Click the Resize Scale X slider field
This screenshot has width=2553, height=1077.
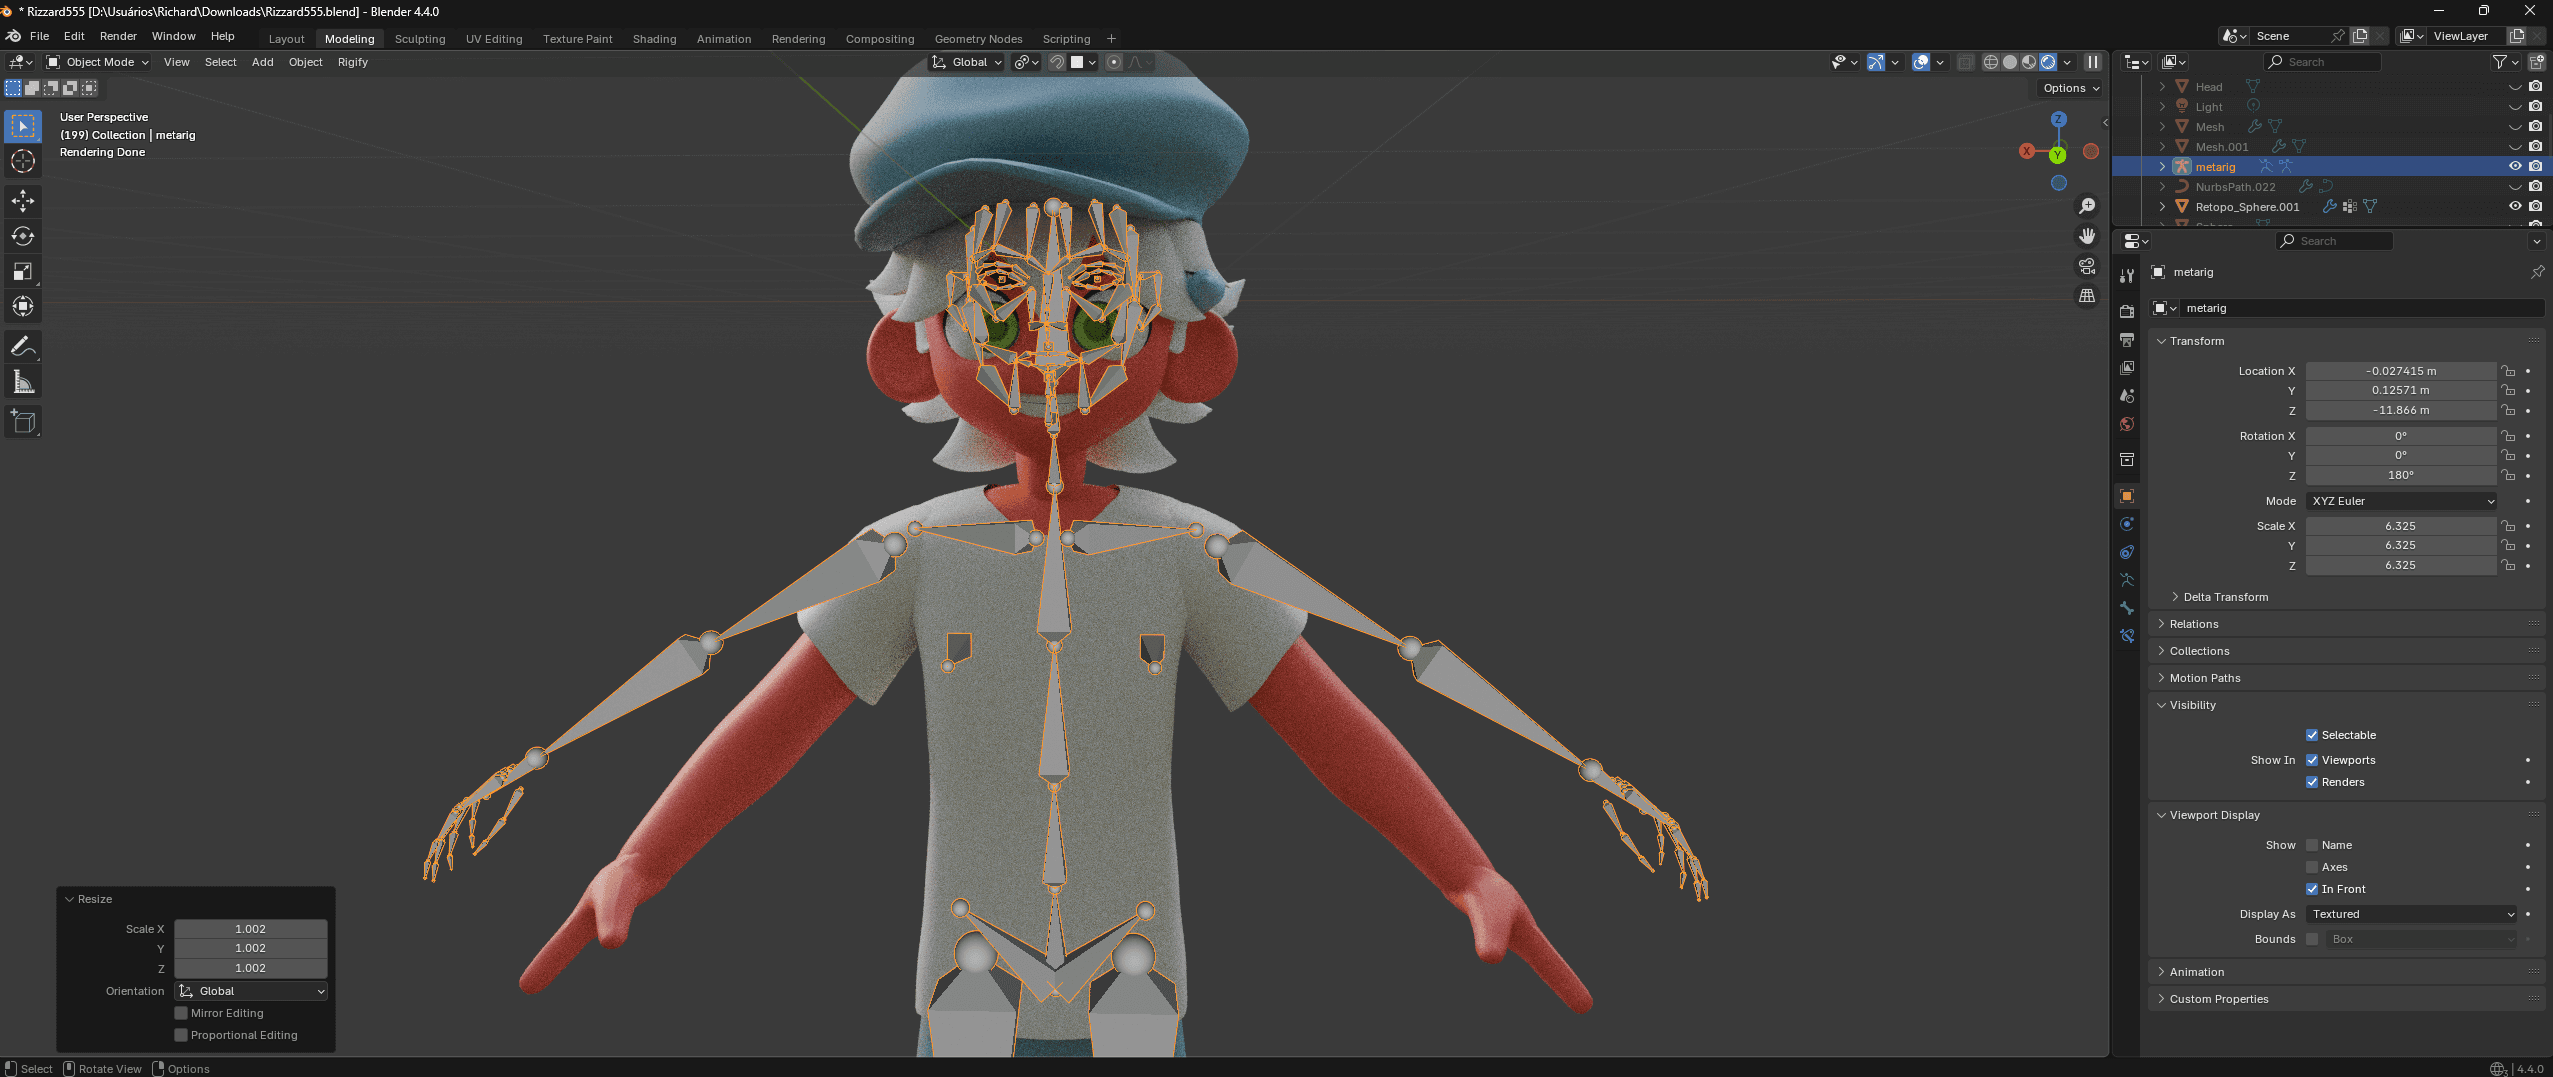[x=251, y=929]
